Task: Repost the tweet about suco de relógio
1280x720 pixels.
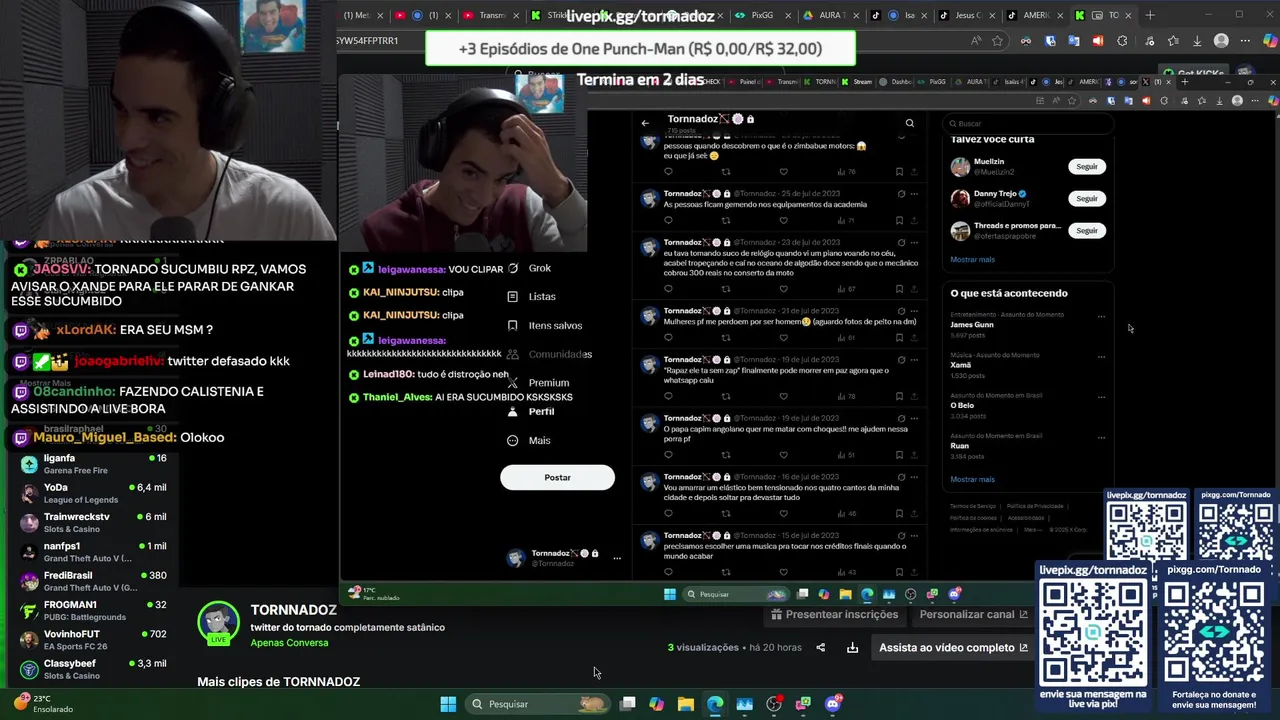Action: click(x=726, y=289)
